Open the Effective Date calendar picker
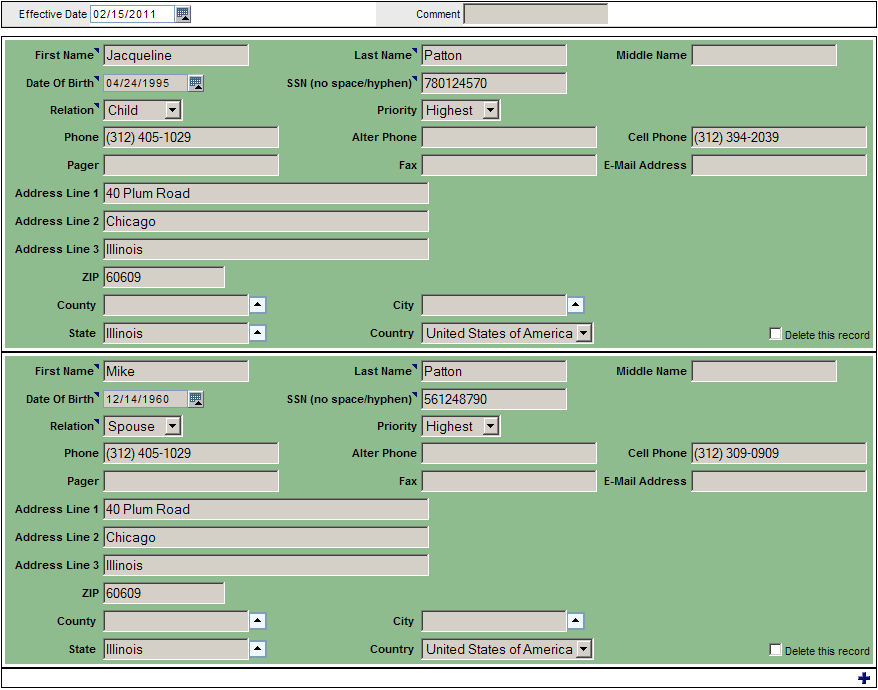Image resolution: width=878 pixels, height=690 pixels. [x=183, y=14]
